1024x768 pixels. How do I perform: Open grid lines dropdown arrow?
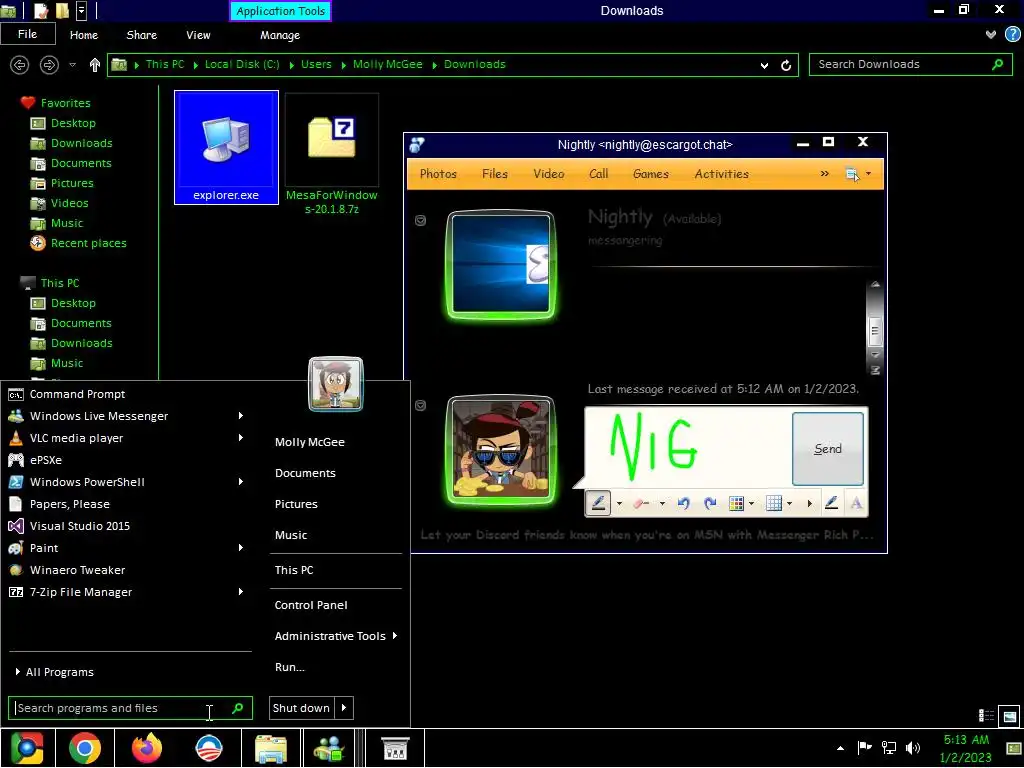click(789, 504)
